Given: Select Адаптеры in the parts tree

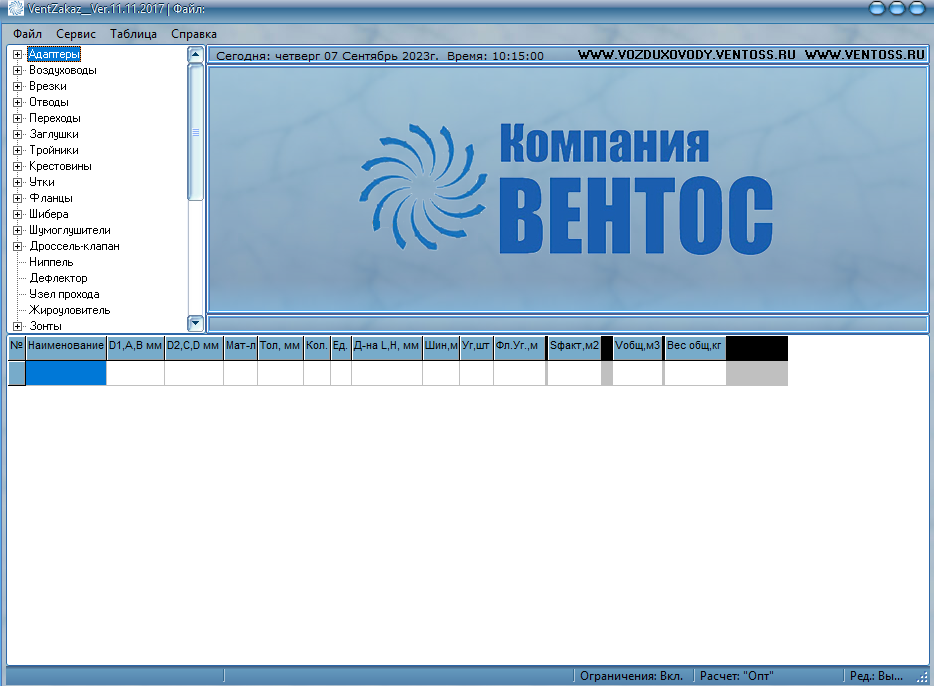Looking at the screenshot, I should pos(54,54).
